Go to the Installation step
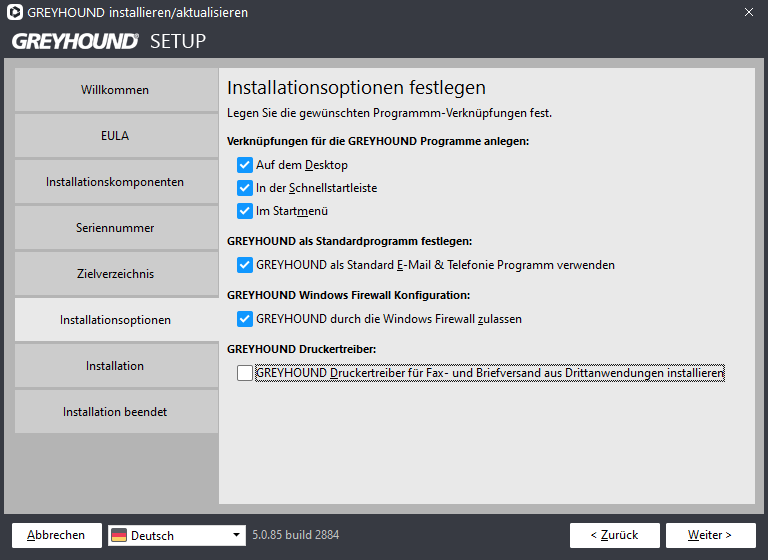This screenshot has height=560, width=768. click(117, 366)
